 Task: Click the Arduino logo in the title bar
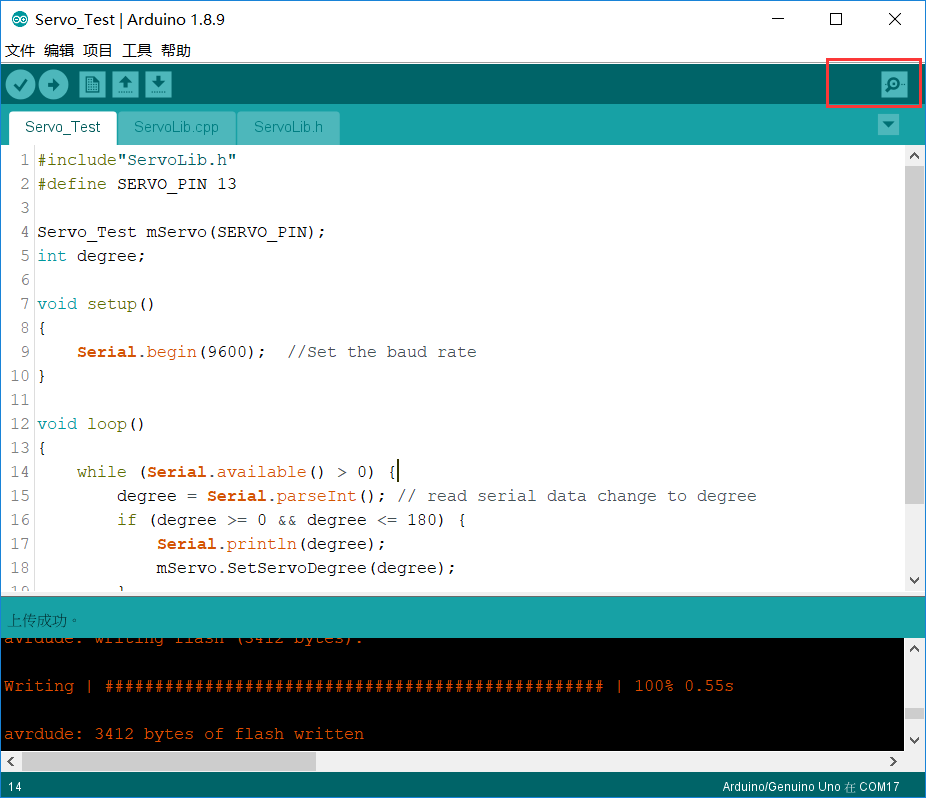[x=19, y=19]
